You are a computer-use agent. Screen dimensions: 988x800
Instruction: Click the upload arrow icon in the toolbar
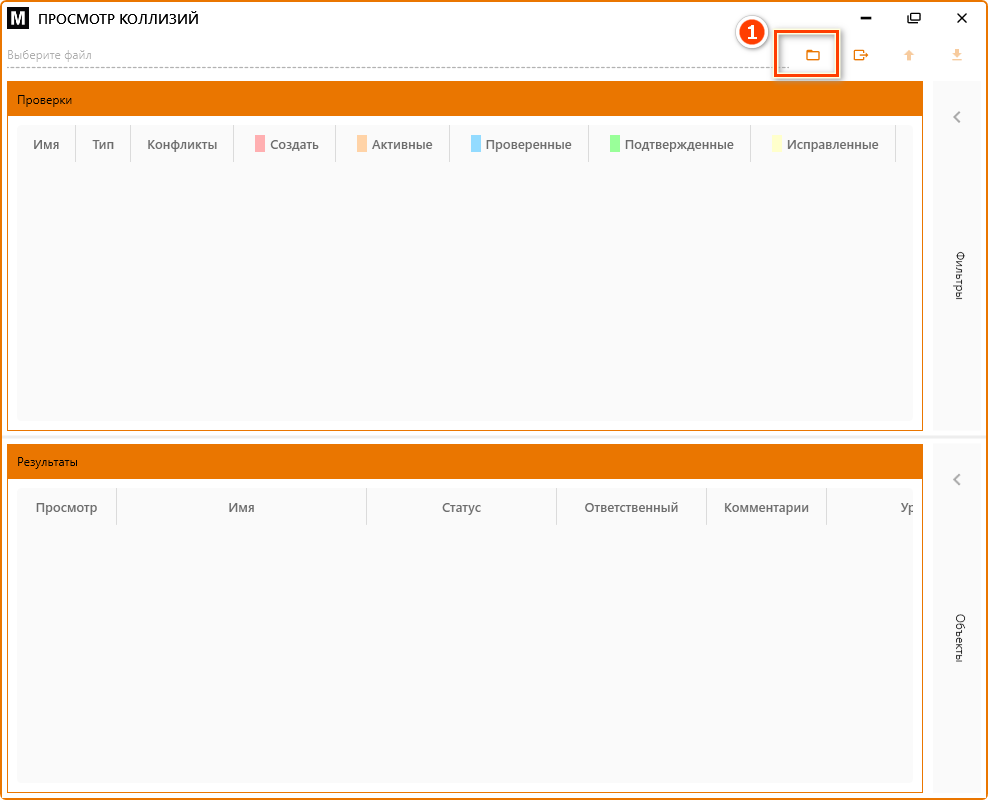click(908, 55)
